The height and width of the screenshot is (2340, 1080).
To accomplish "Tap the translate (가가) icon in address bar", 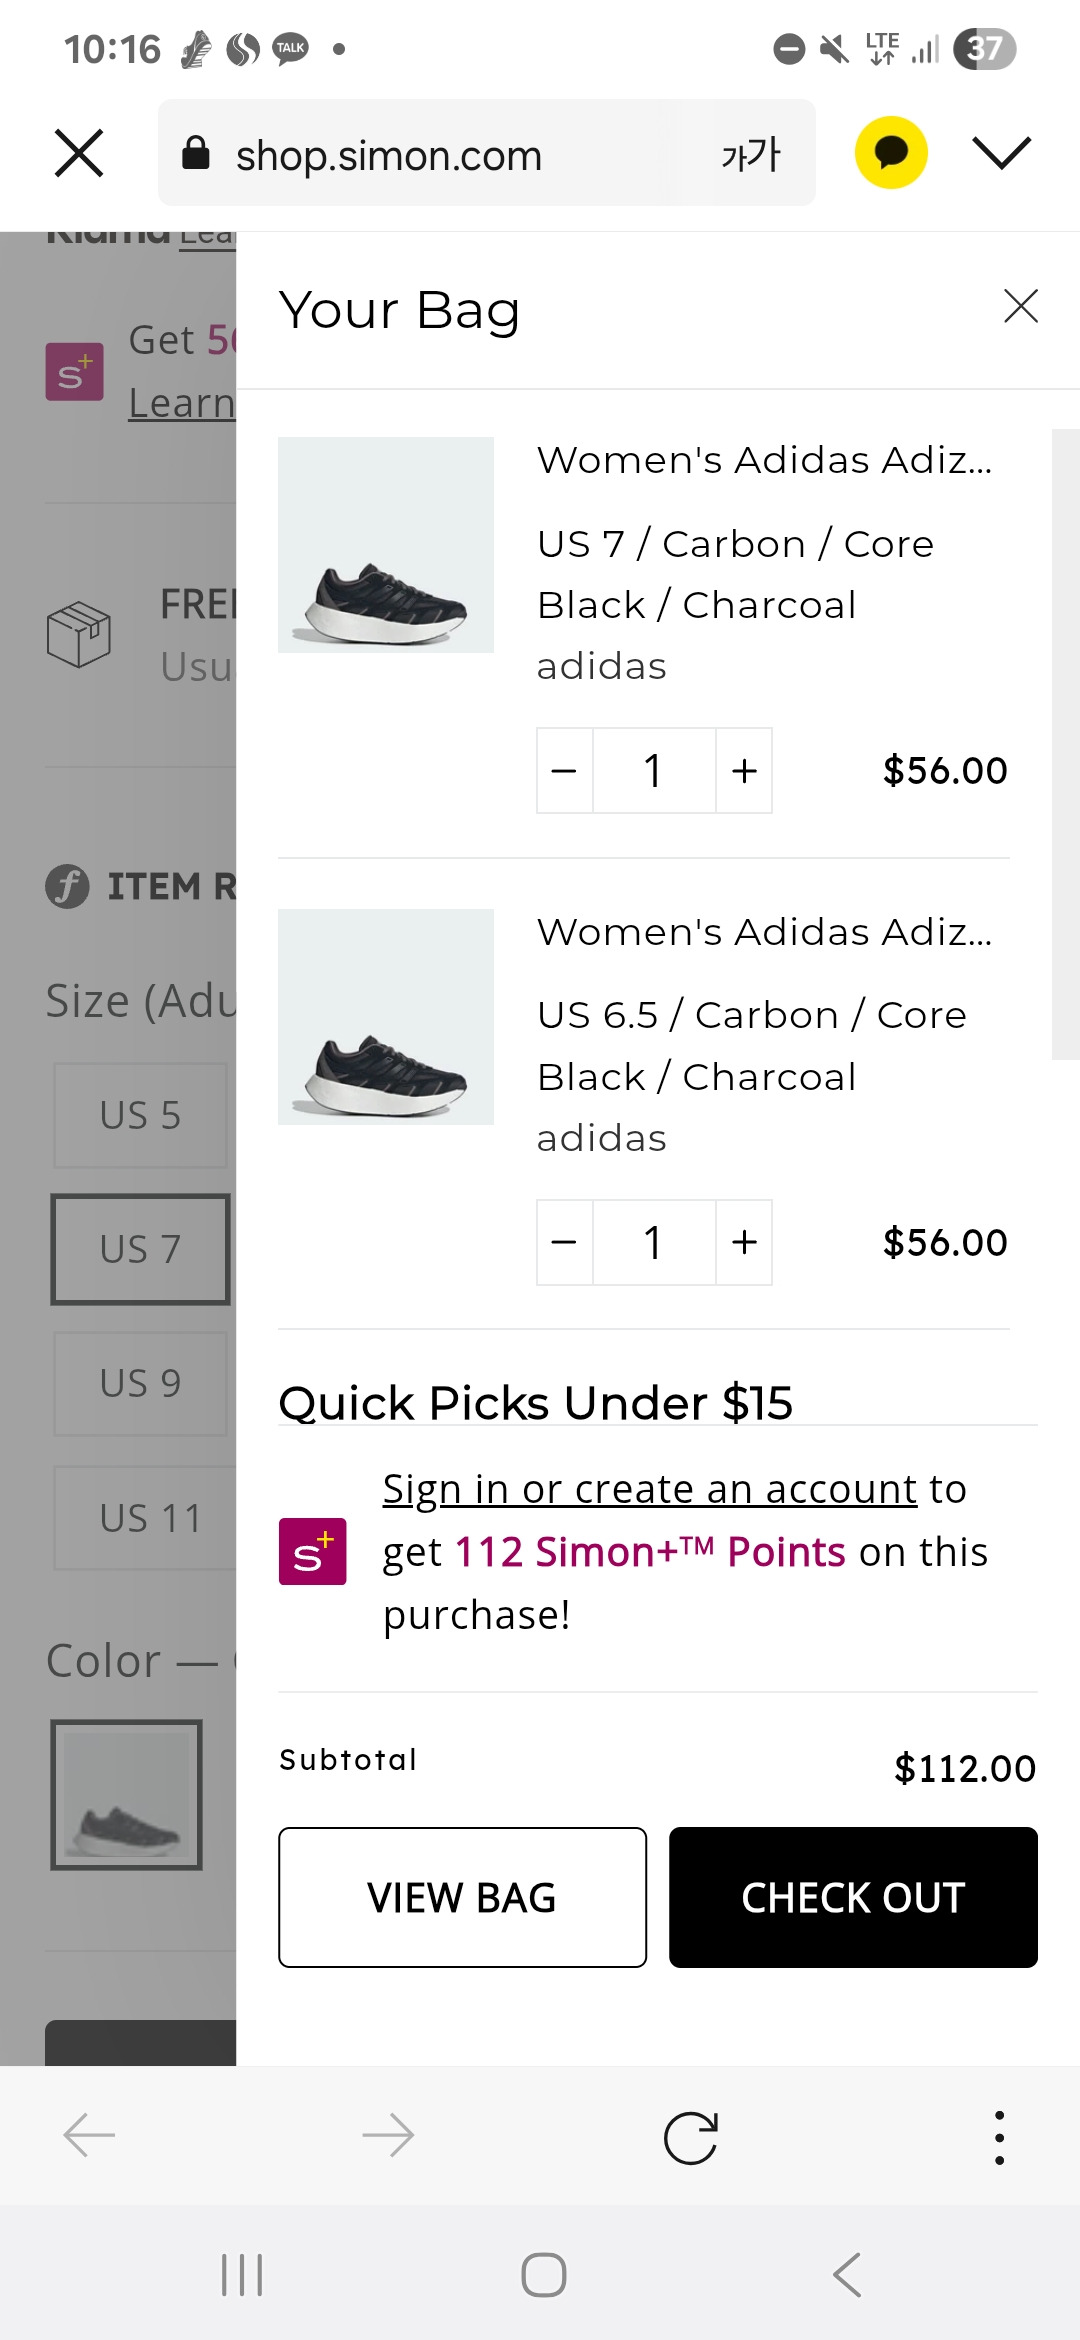I will tap(750, 154).
